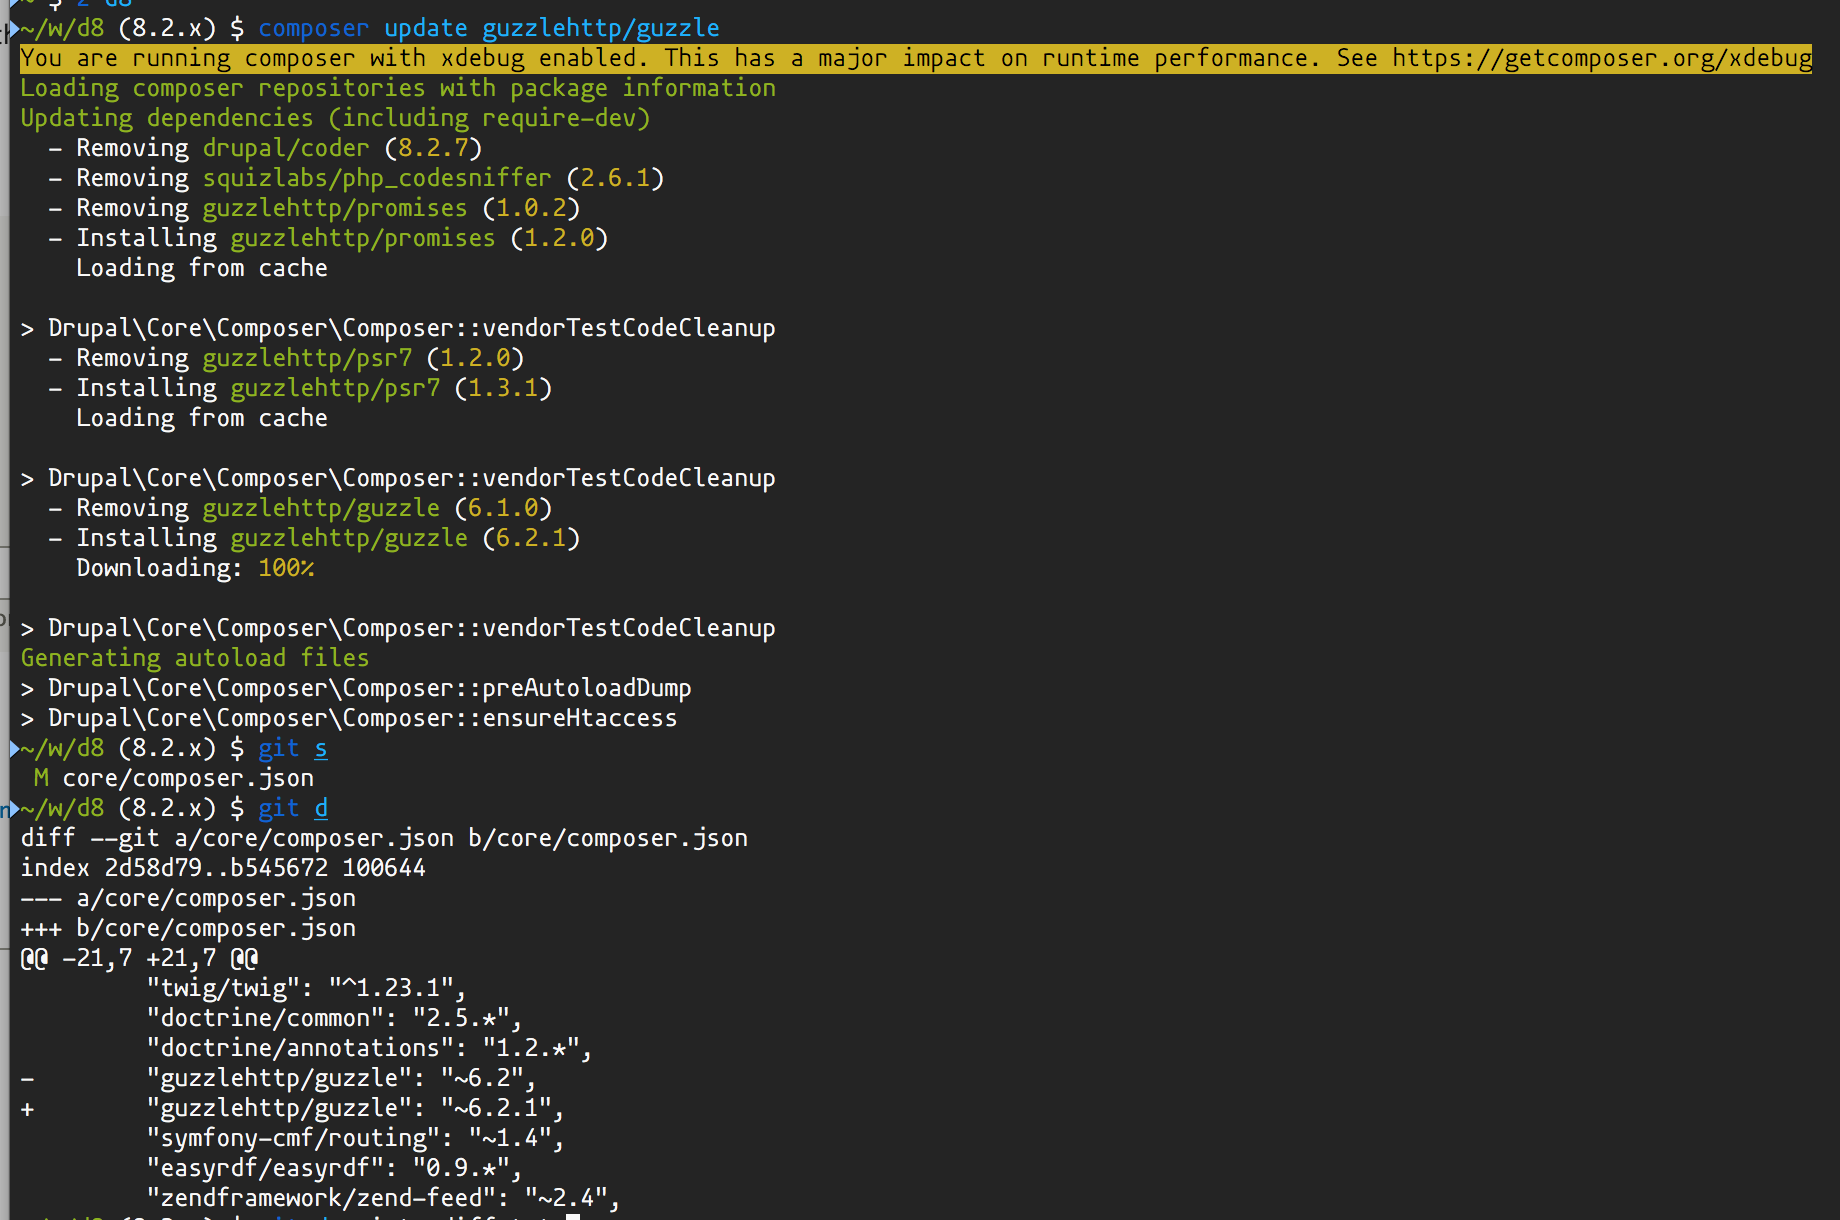Click first 'vendorTestCodeCleanup' script line
Image resolution: width=1840 pixels, height=1220 pixels.
tap(398, 328)
